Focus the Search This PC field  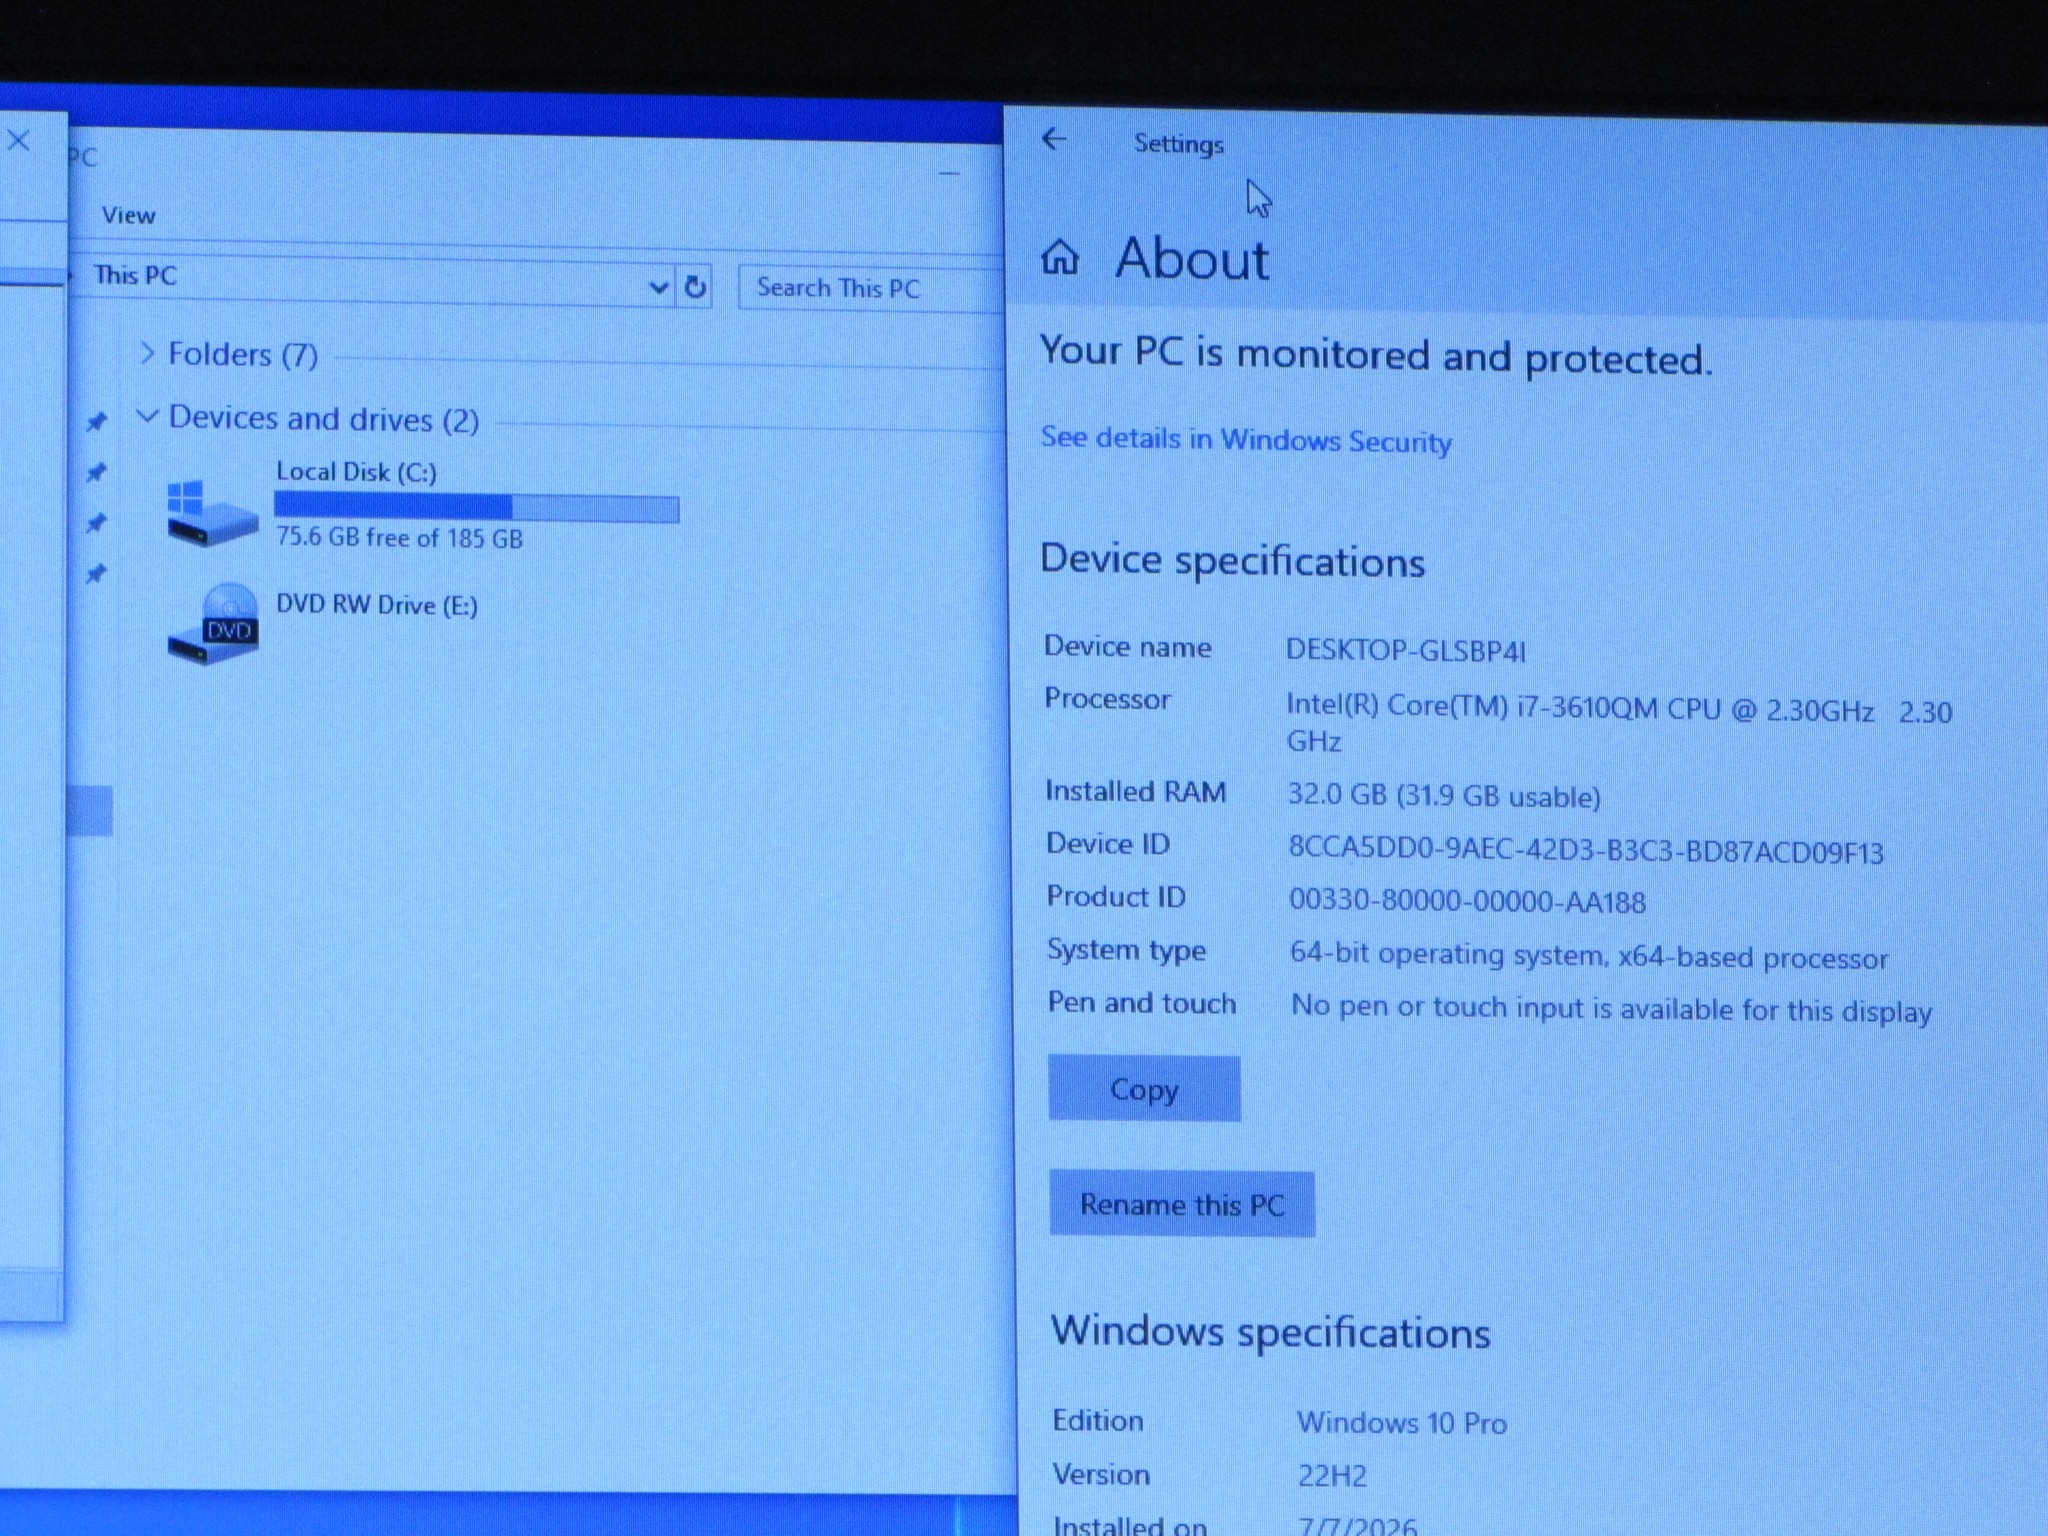[x=870, y=288]
